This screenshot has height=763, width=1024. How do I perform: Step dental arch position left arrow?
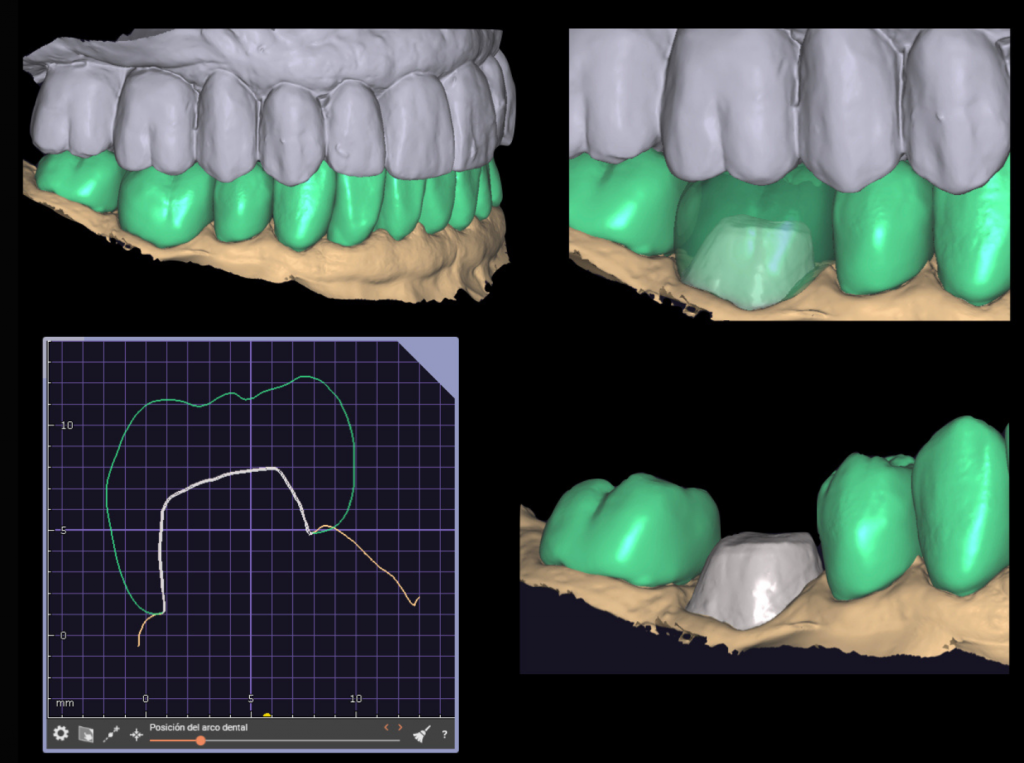click(x=387, y=727)
